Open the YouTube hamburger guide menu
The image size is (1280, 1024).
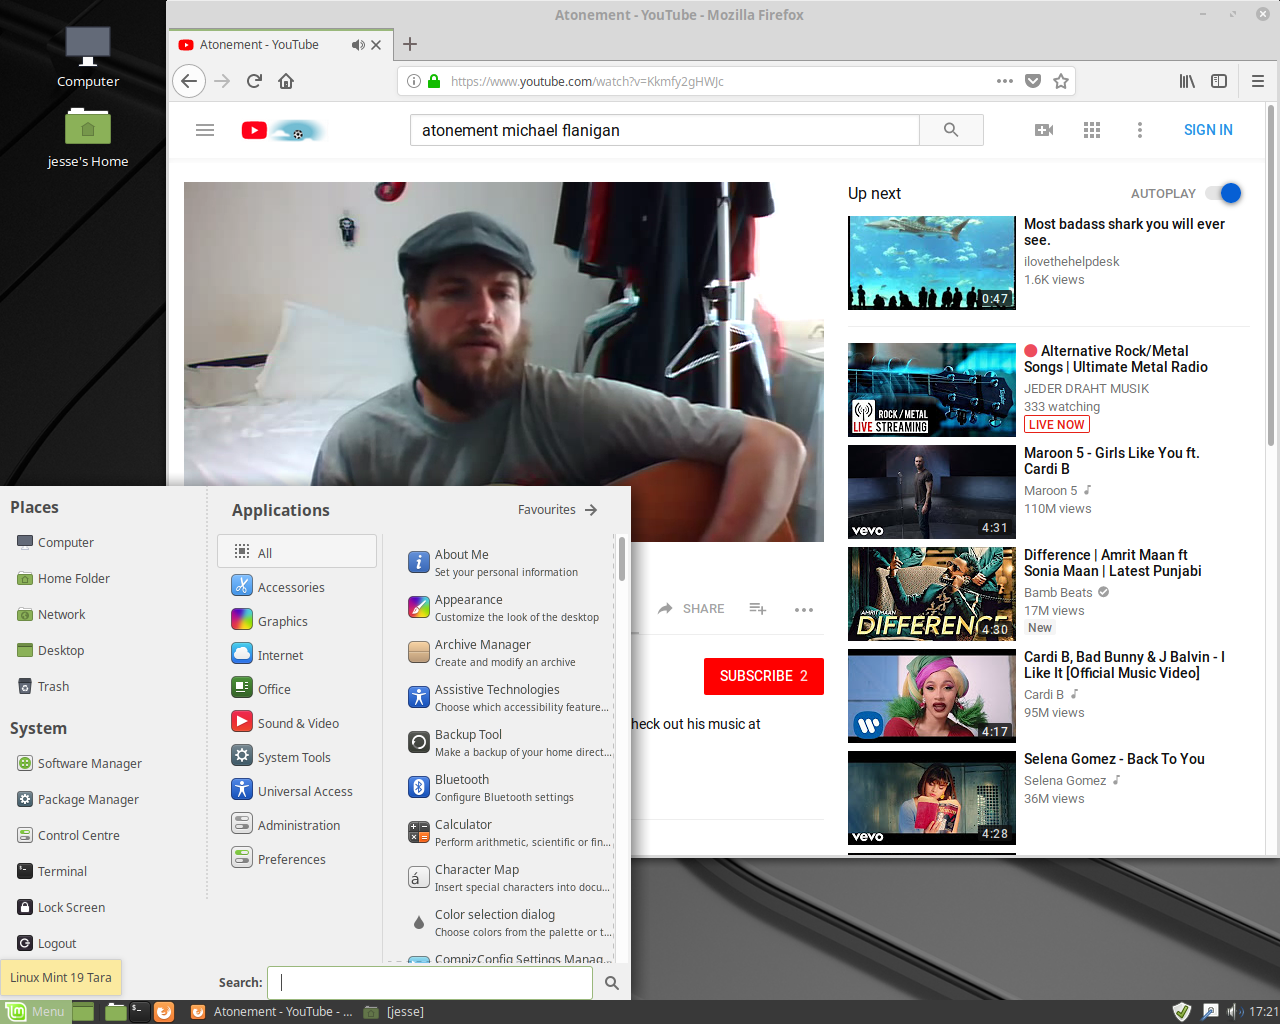[x=205, y=130]
